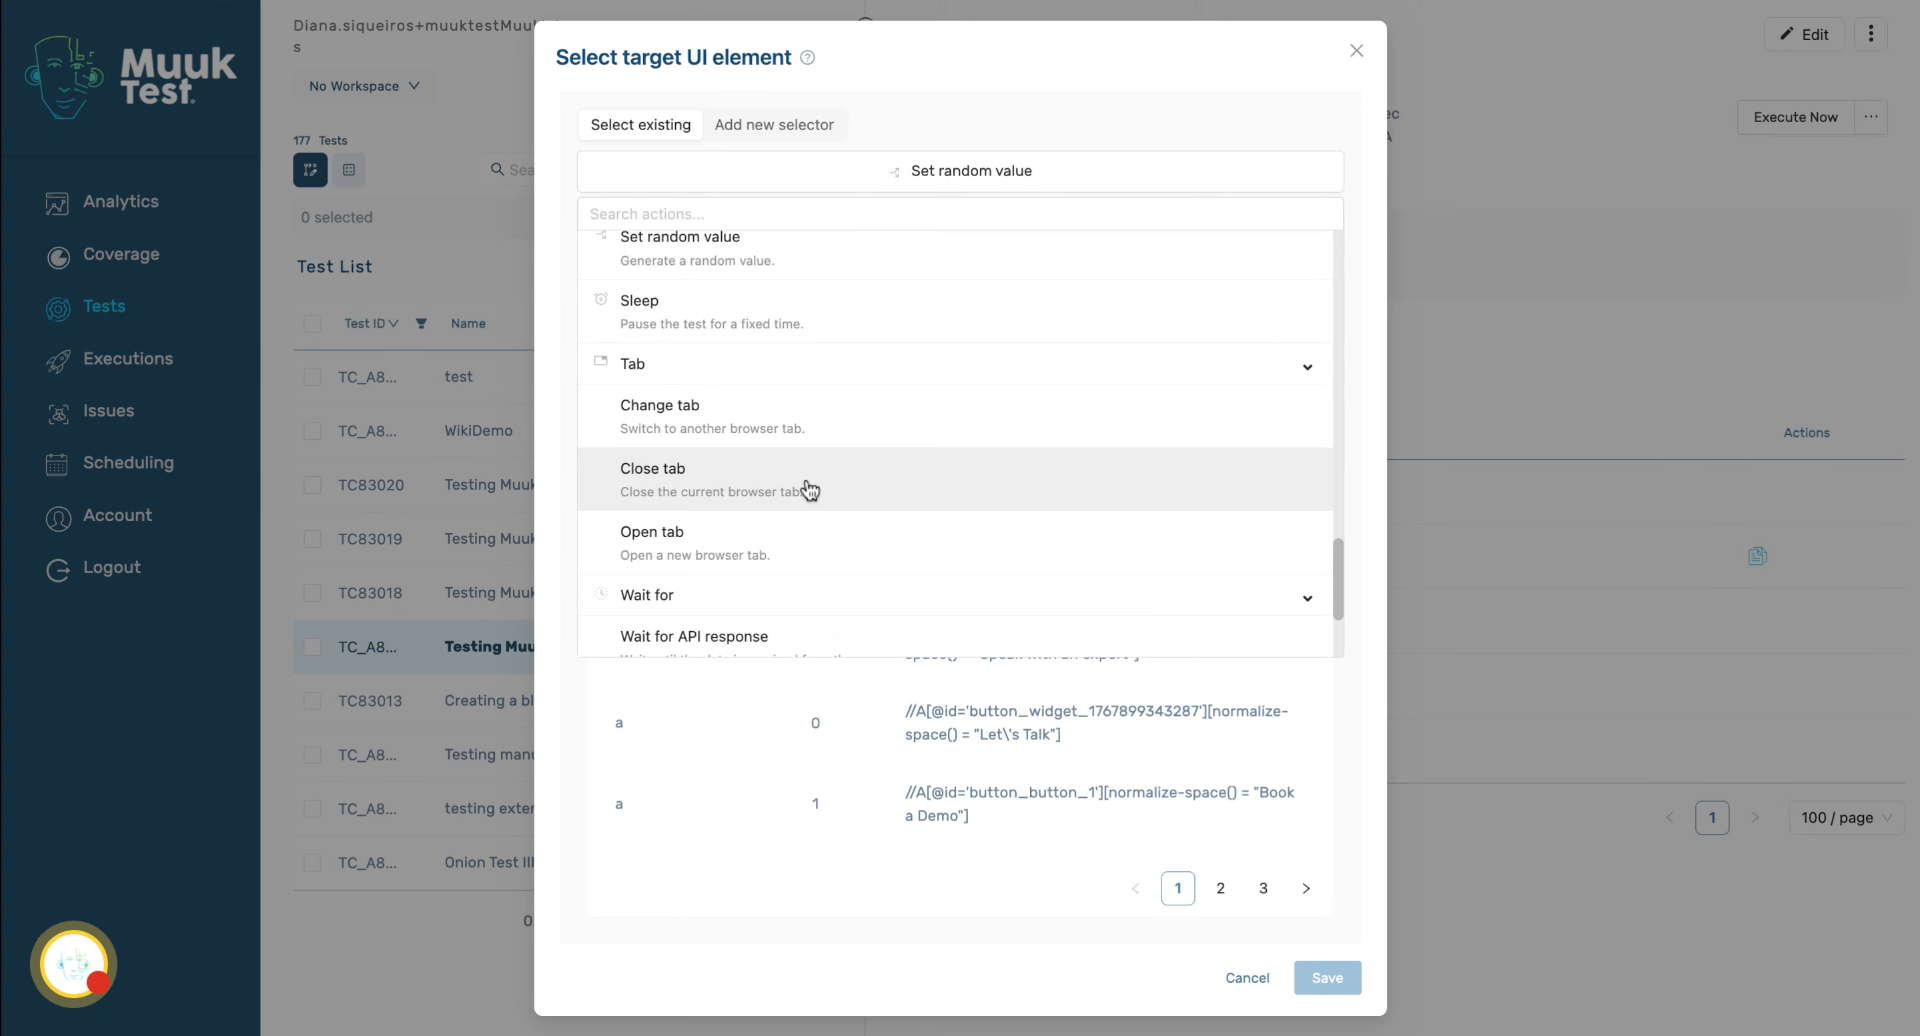Switch to the table view icon
Viewport: 1920px width, 1036px height.
click(x=349, y=170)
